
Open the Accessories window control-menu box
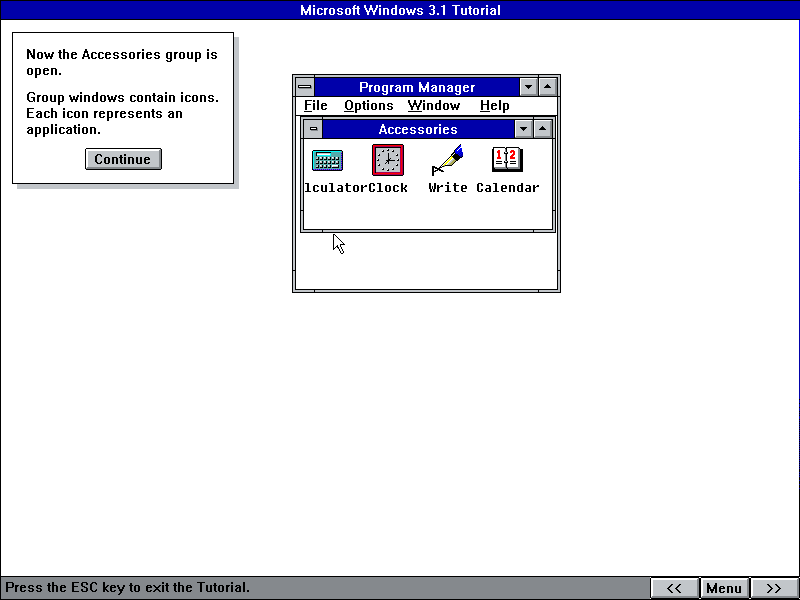313,129
